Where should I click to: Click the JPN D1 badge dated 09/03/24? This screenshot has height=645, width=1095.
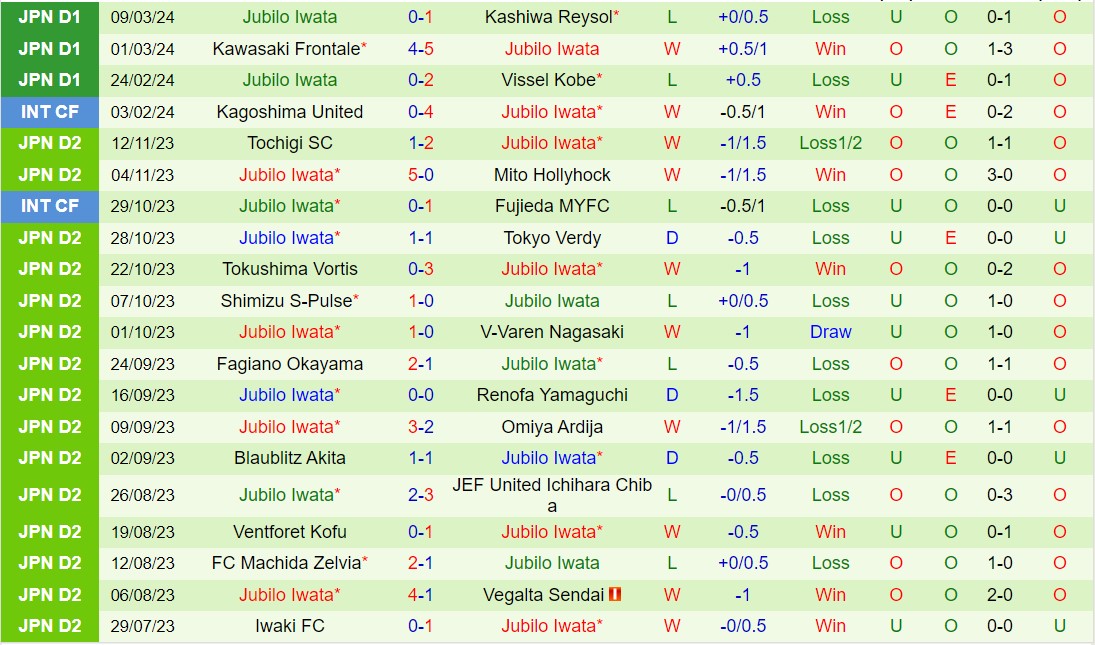(50, 17)
